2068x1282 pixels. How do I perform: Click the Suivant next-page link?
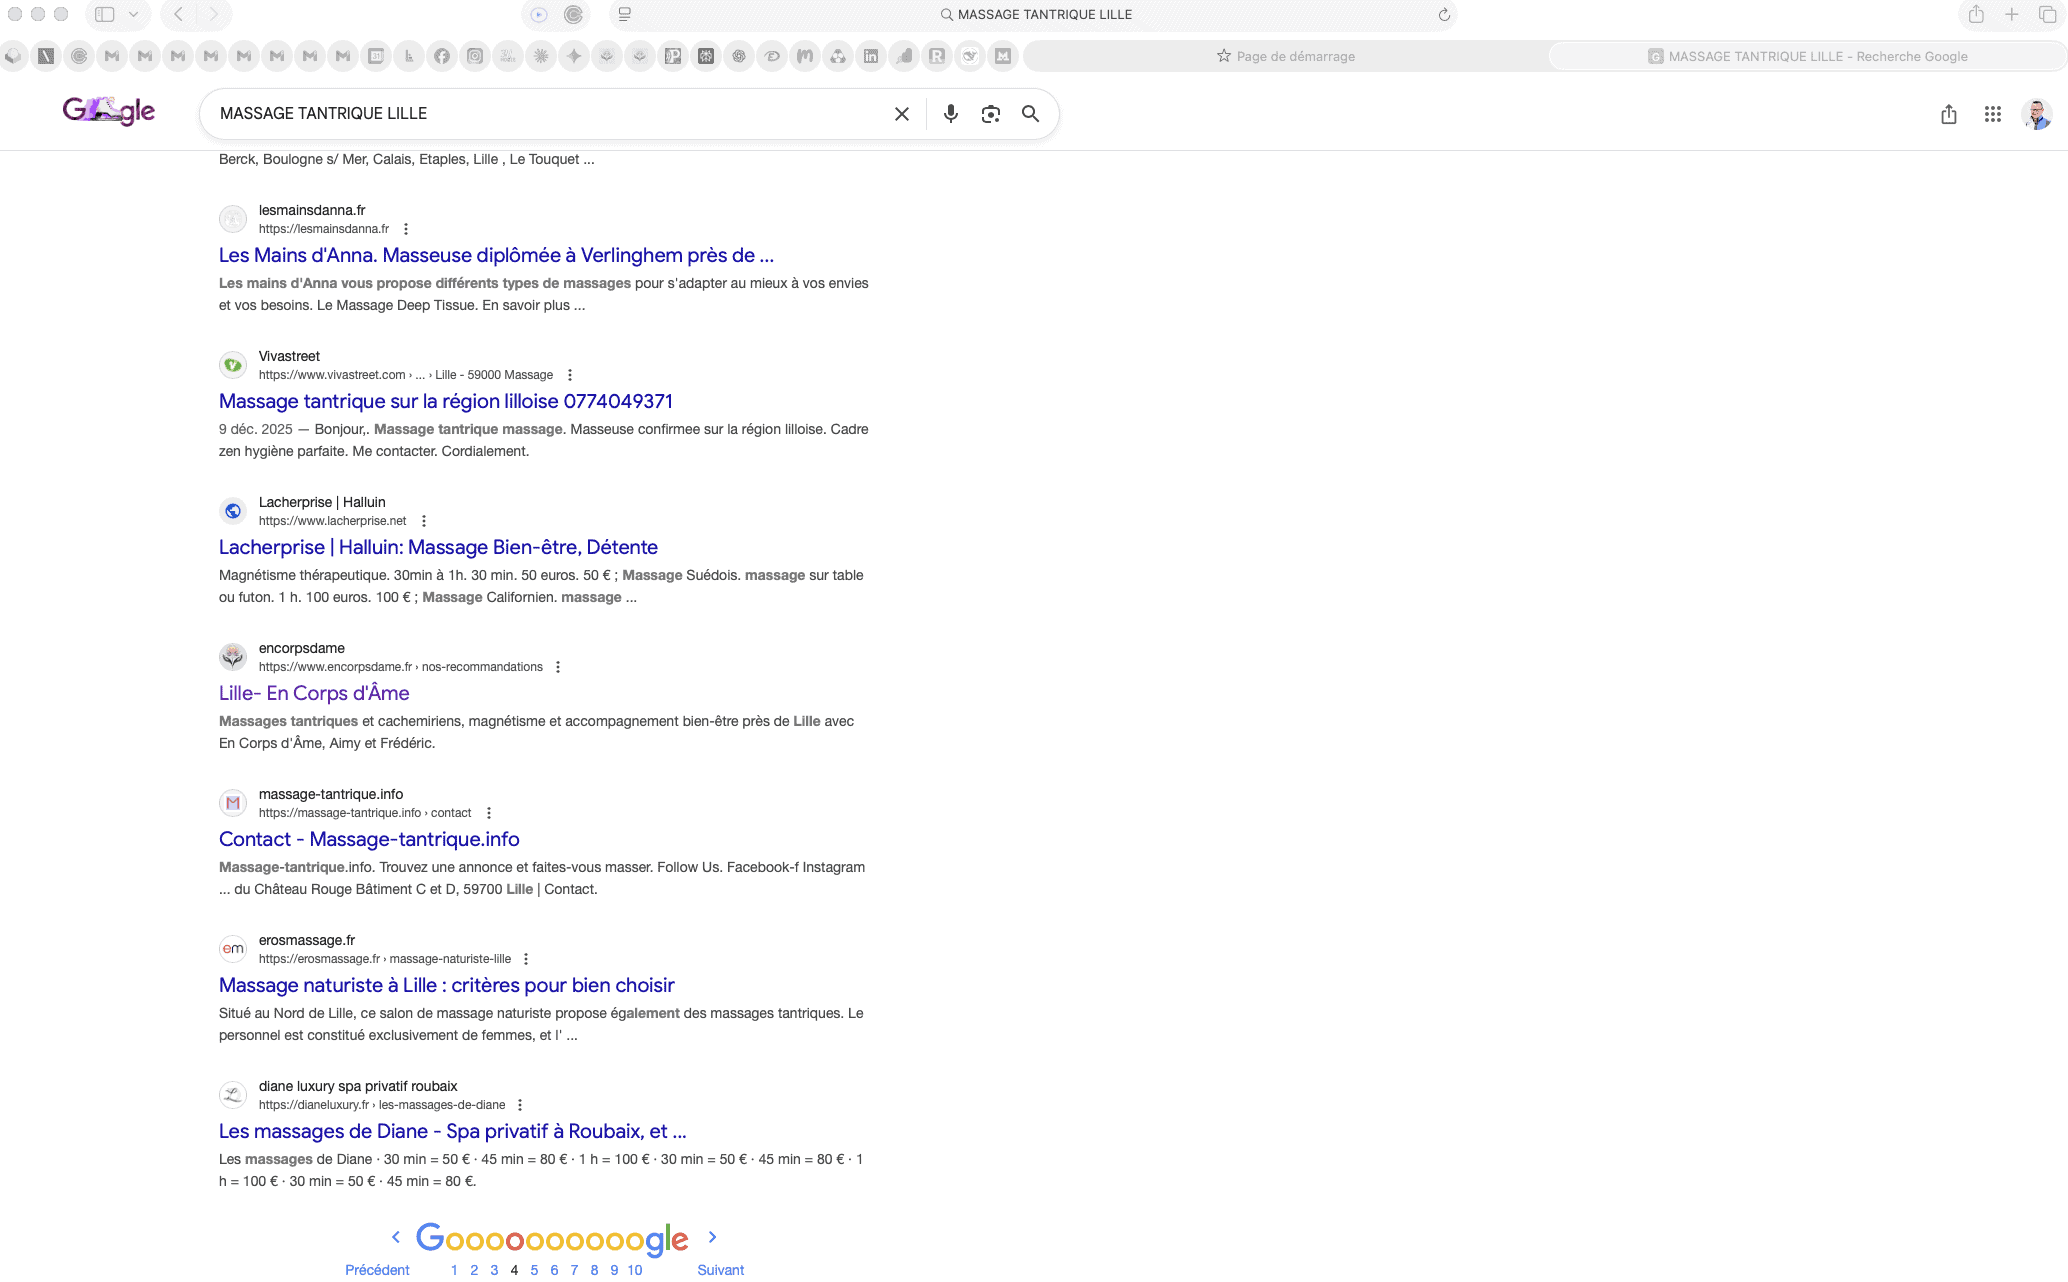(721, 1270)
